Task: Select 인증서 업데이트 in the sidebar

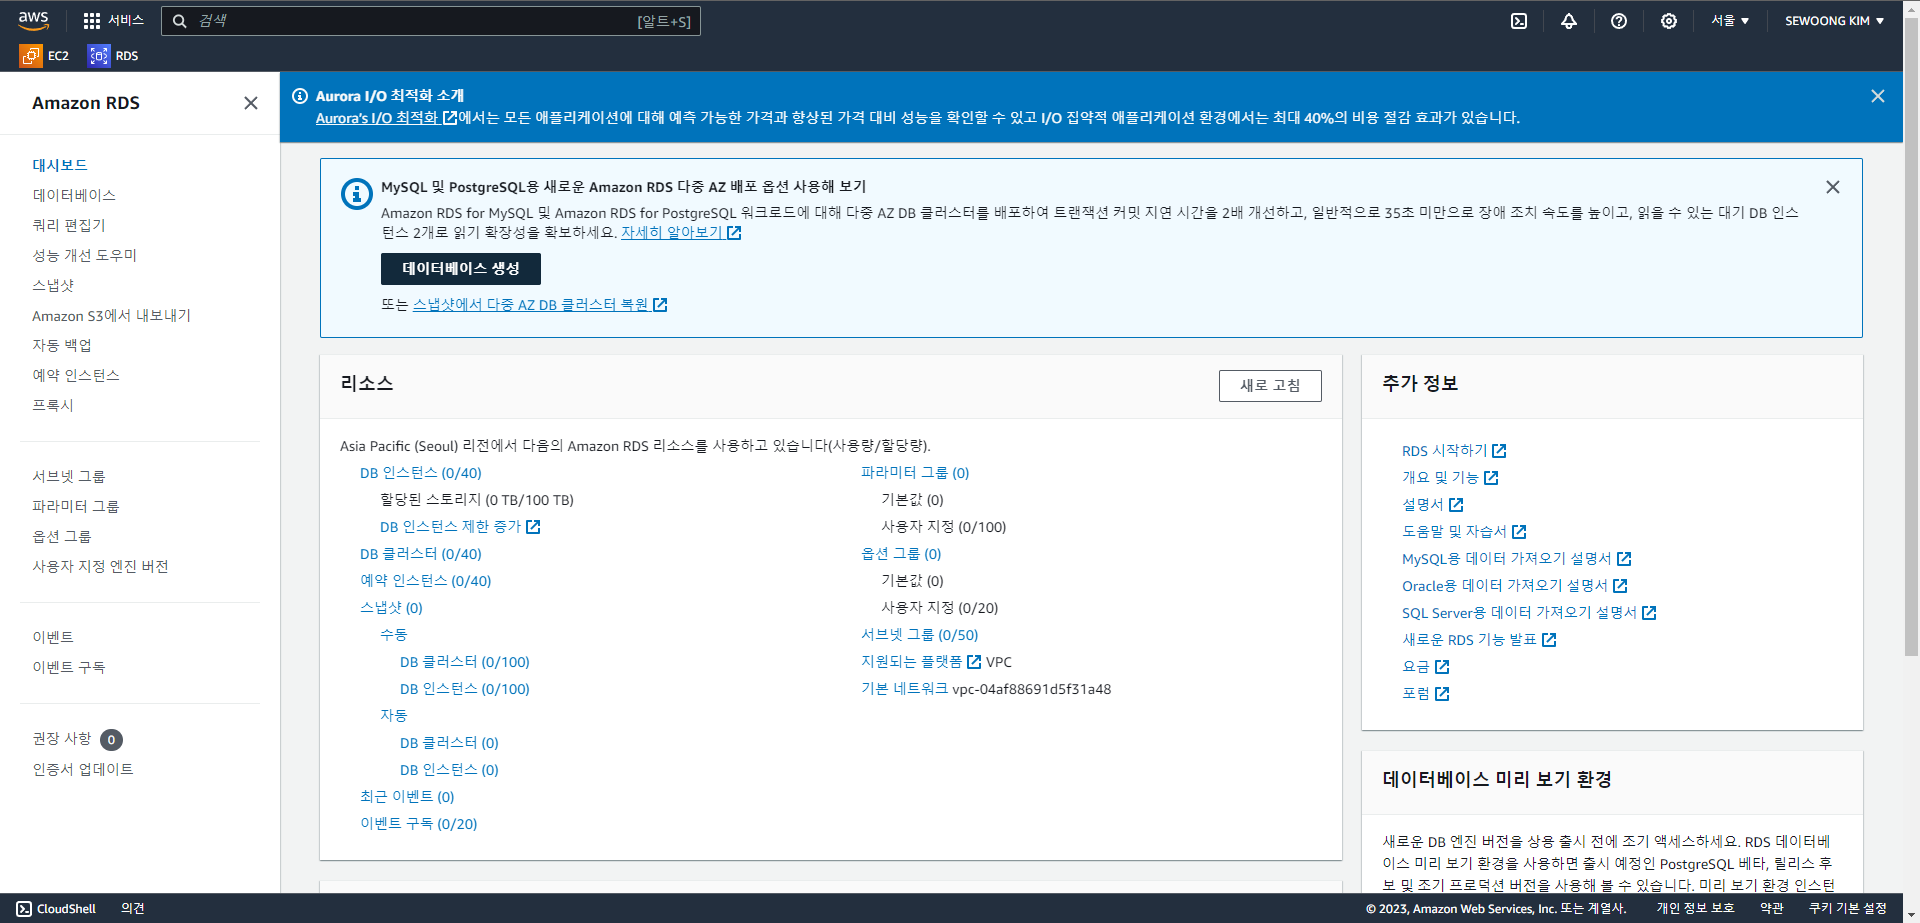Action: tap(83, 769)
